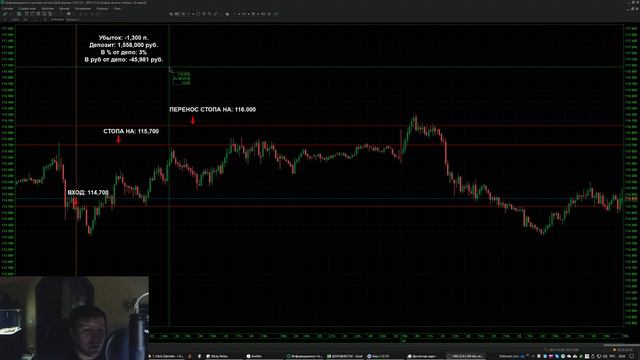Click the taskbar clock

[622, 356]
